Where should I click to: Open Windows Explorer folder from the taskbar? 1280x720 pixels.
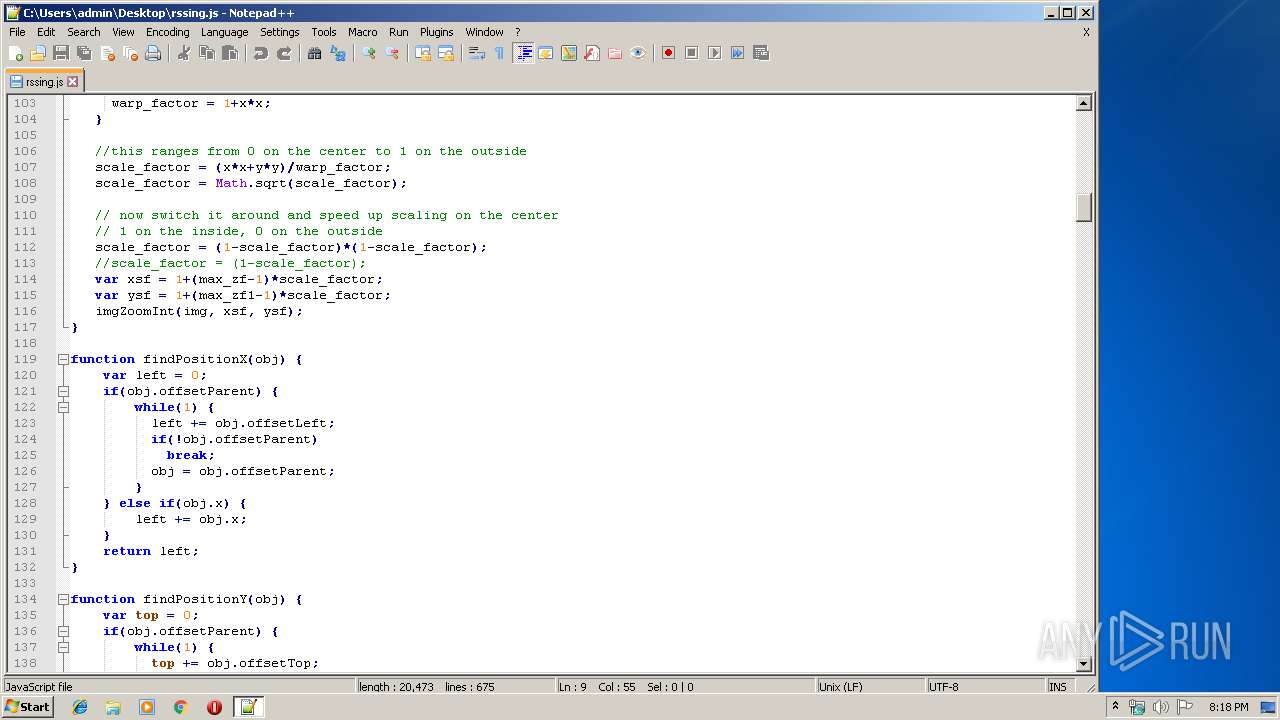point(113,707)
